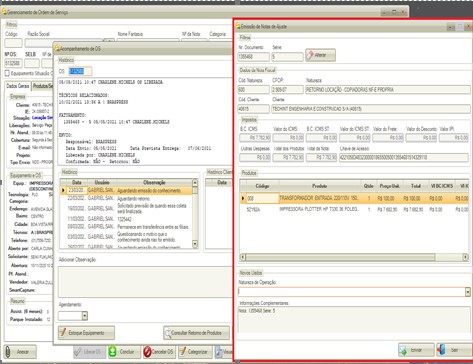Click the Concluir button with green icon
The image size is (473, 364).
124,352
